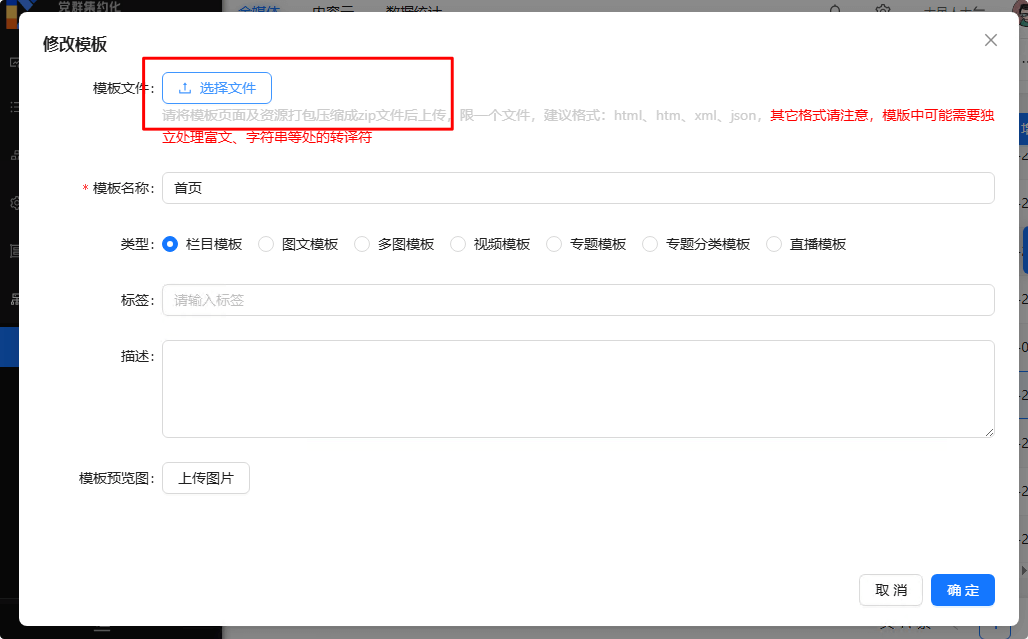Click the 选择文件 upload button
The image size is (1028, 639).
click(x=217, y=88)
